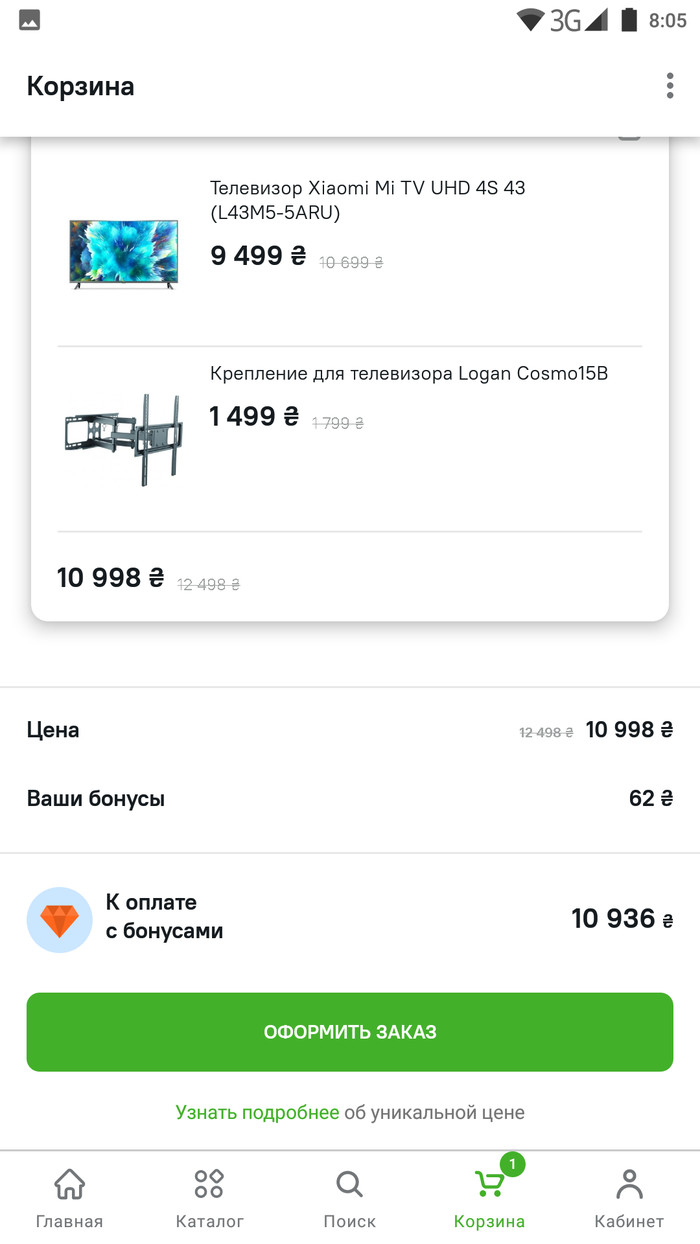Screen dimensions: 700x1244
Task: Tap the К оплате с бонусами label
Action: [x=164, y=917]
